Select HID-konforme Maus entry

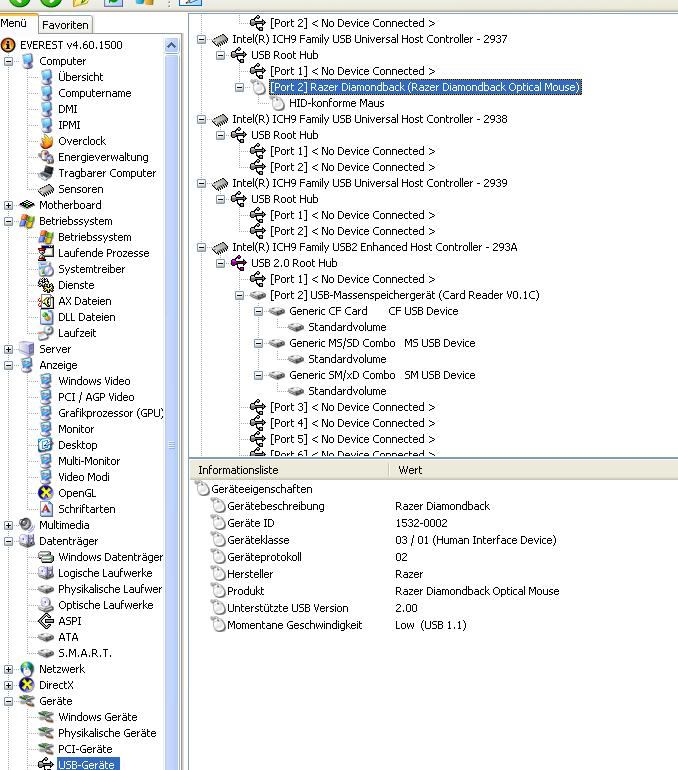(x=336, y=103)
